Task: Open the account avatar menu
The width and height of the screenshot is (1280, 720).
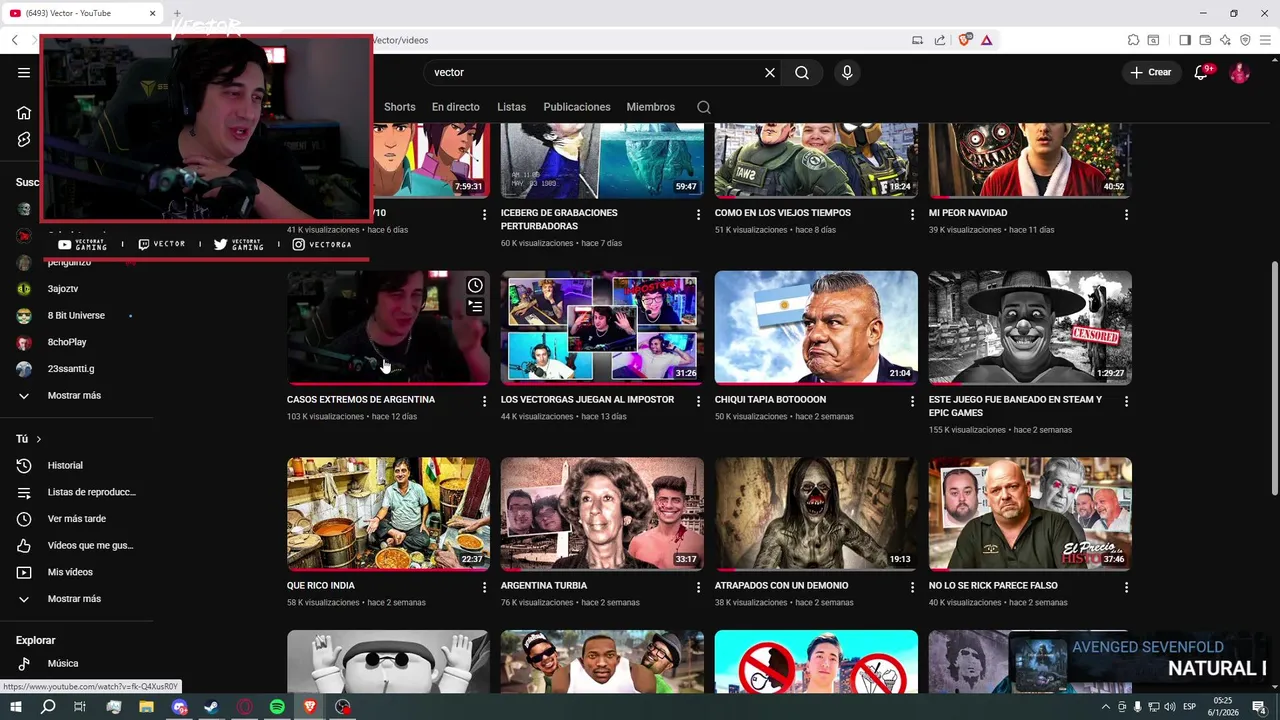Action: pyautogui.click(x=1239, y=72)
